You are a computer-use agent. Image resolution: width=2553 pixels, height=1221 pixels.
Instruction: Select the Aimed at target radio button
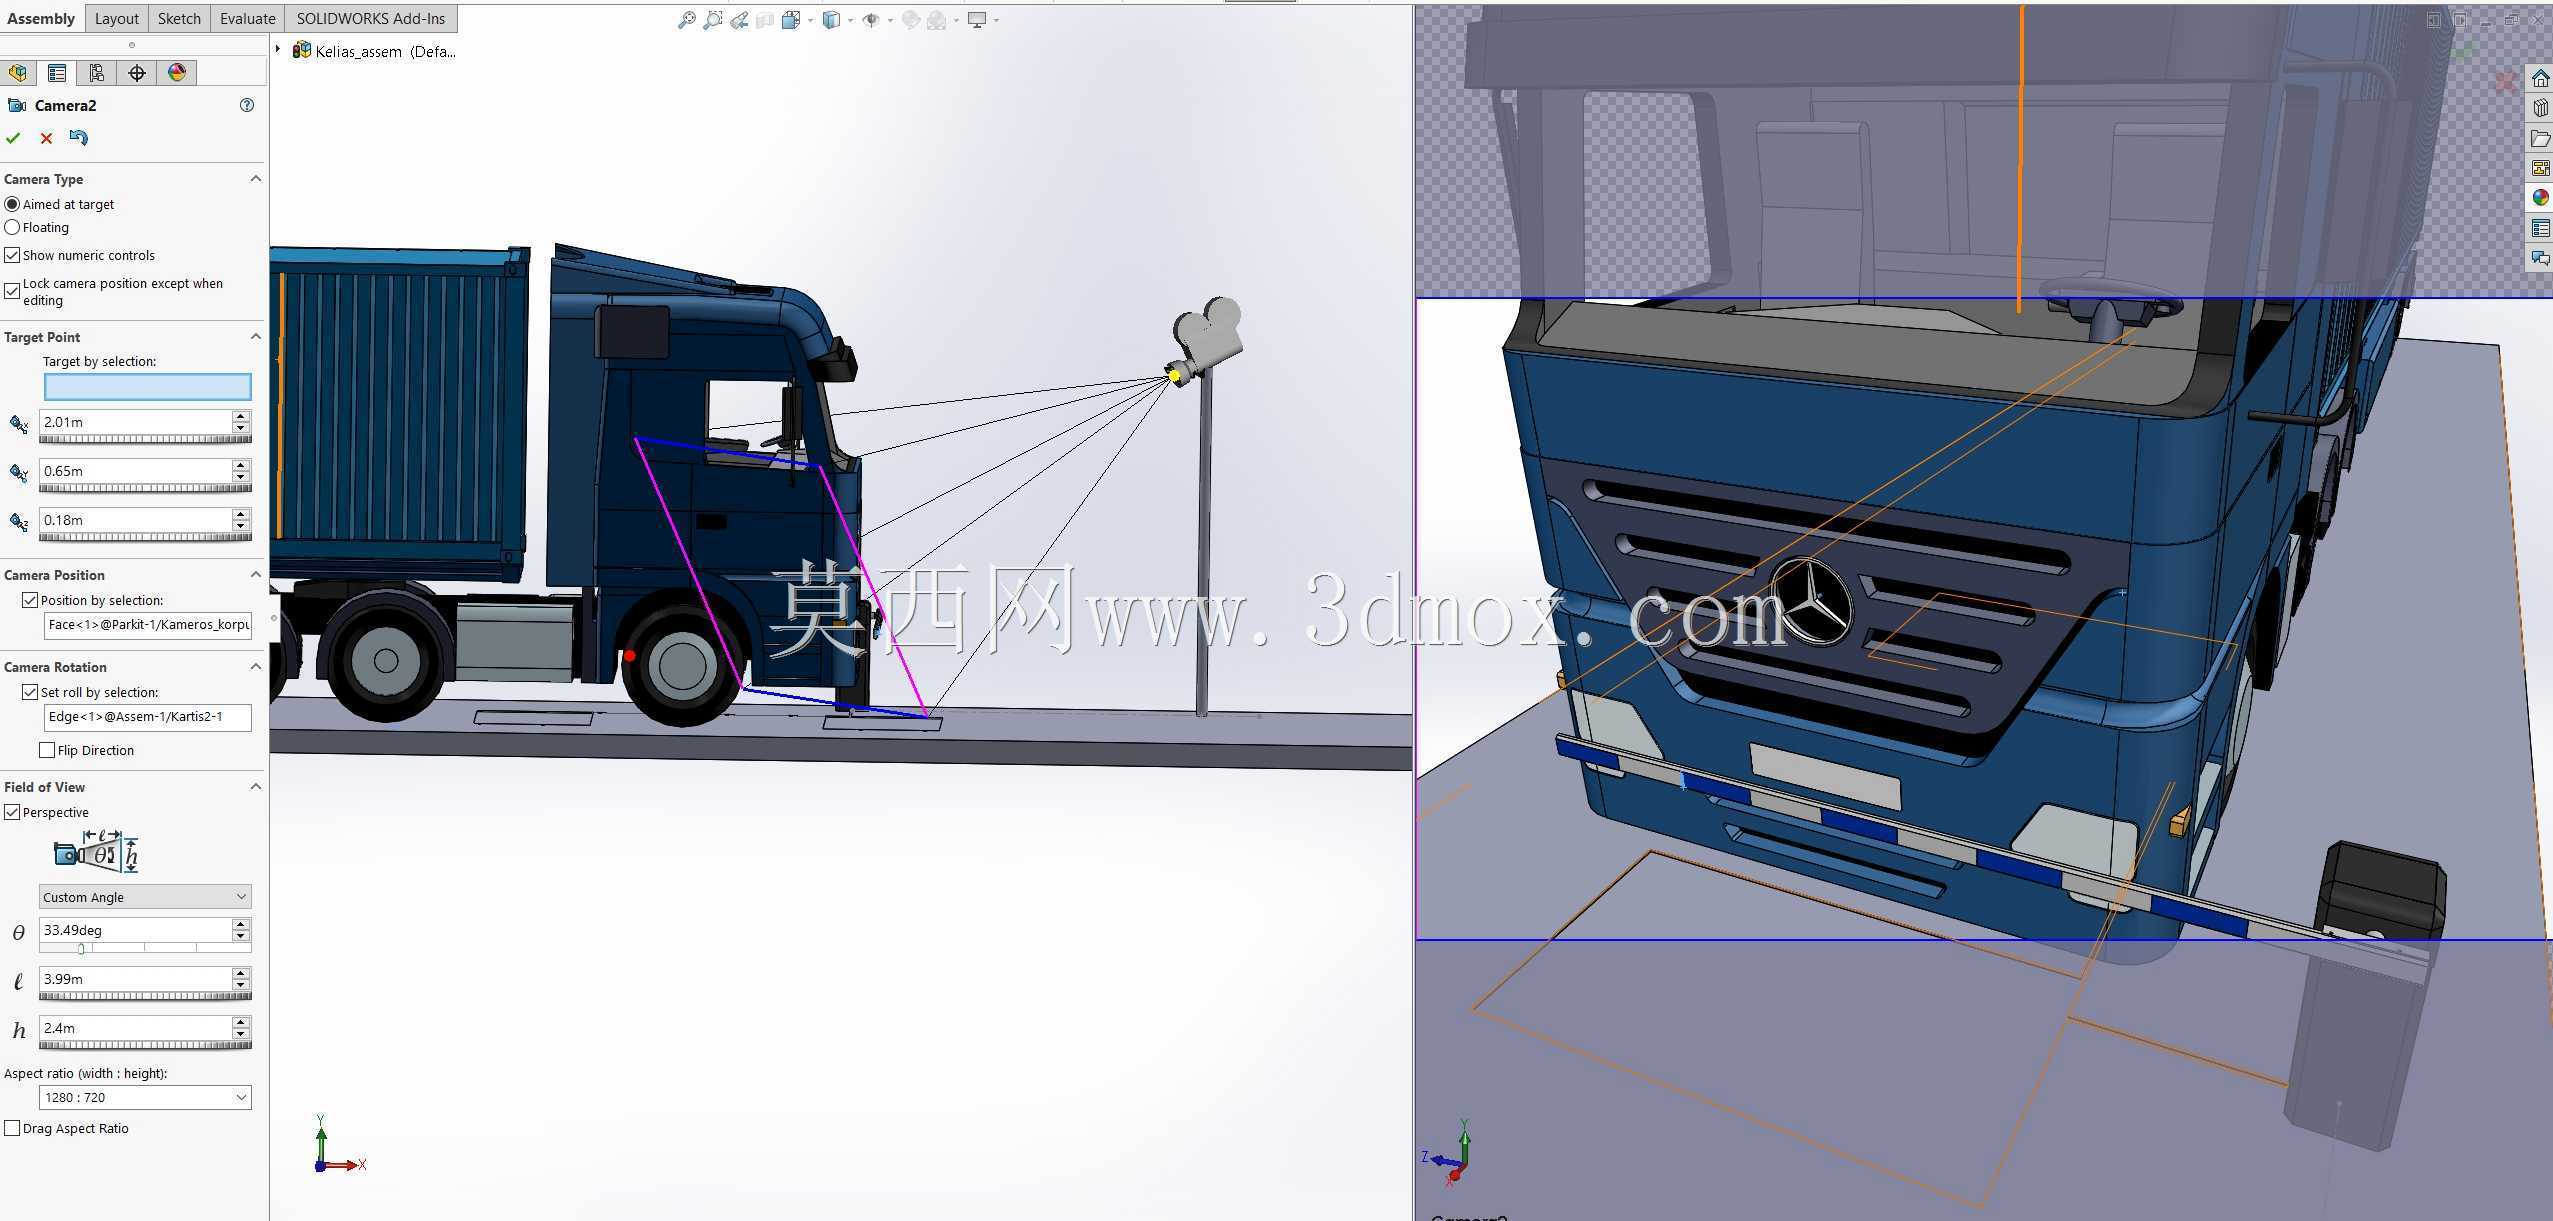[x=12, y=204]
